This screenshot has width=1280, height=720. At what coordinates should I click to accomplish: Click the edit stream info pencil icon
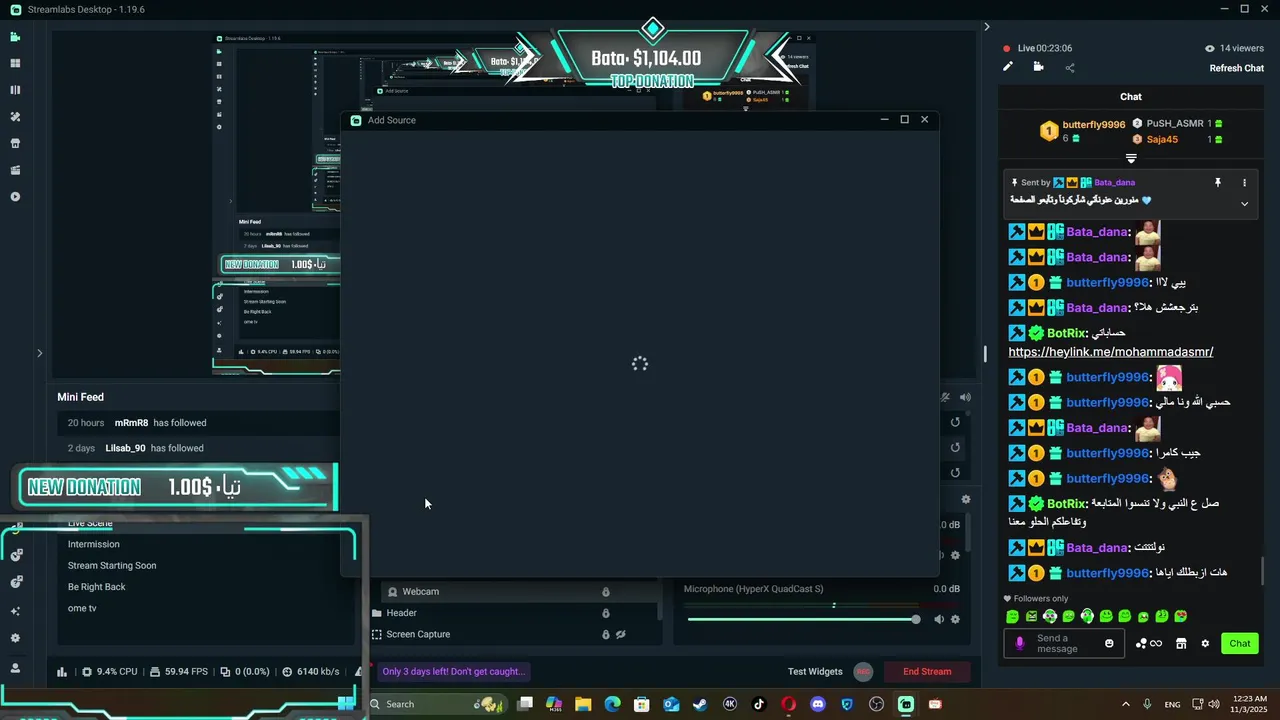(1008, 67)
